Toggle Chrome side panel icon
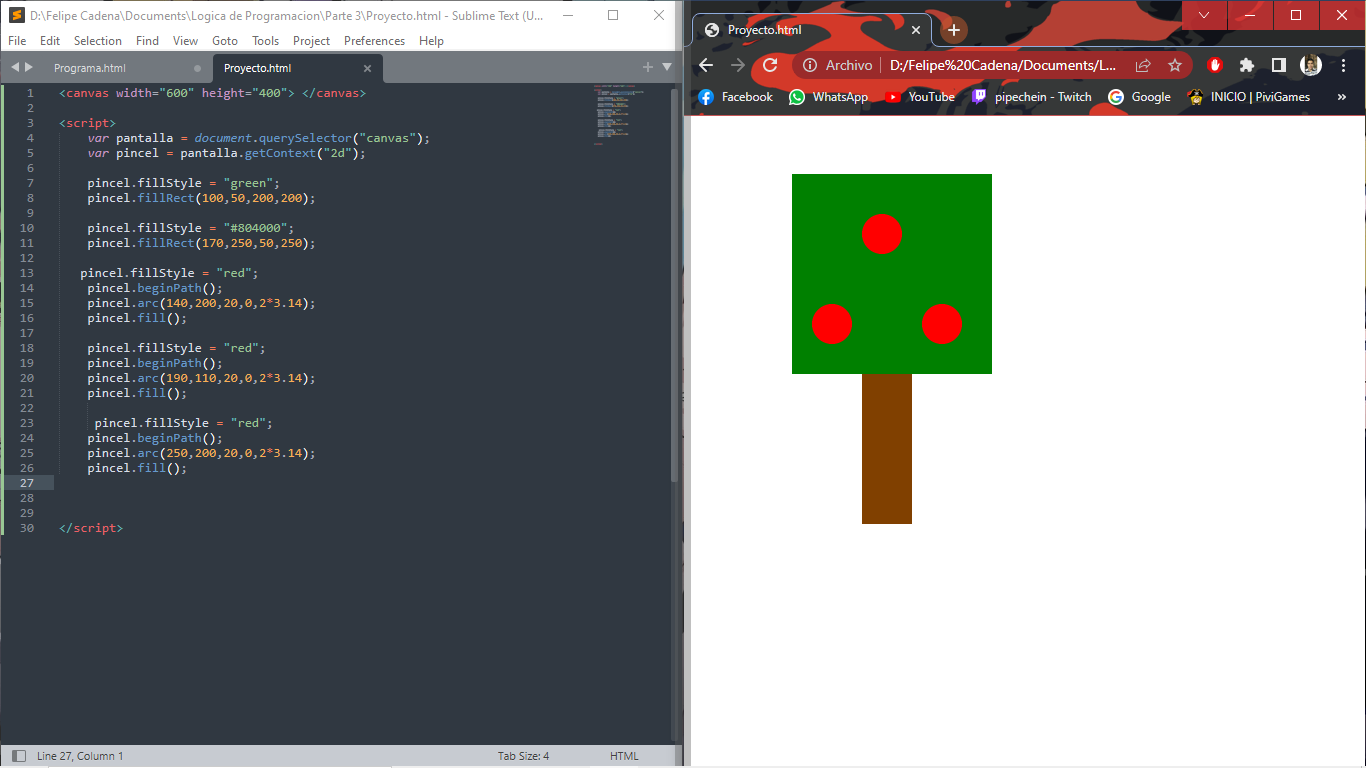Screen dimensions: 1366x768 point(1278,65)
